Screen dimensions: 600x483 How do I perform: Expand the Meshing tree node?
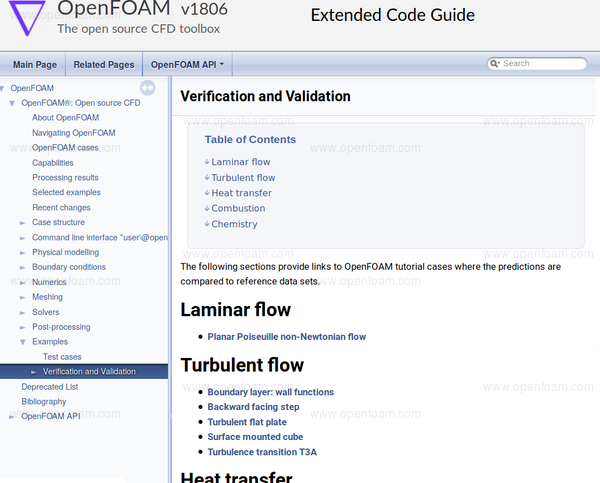23,297
